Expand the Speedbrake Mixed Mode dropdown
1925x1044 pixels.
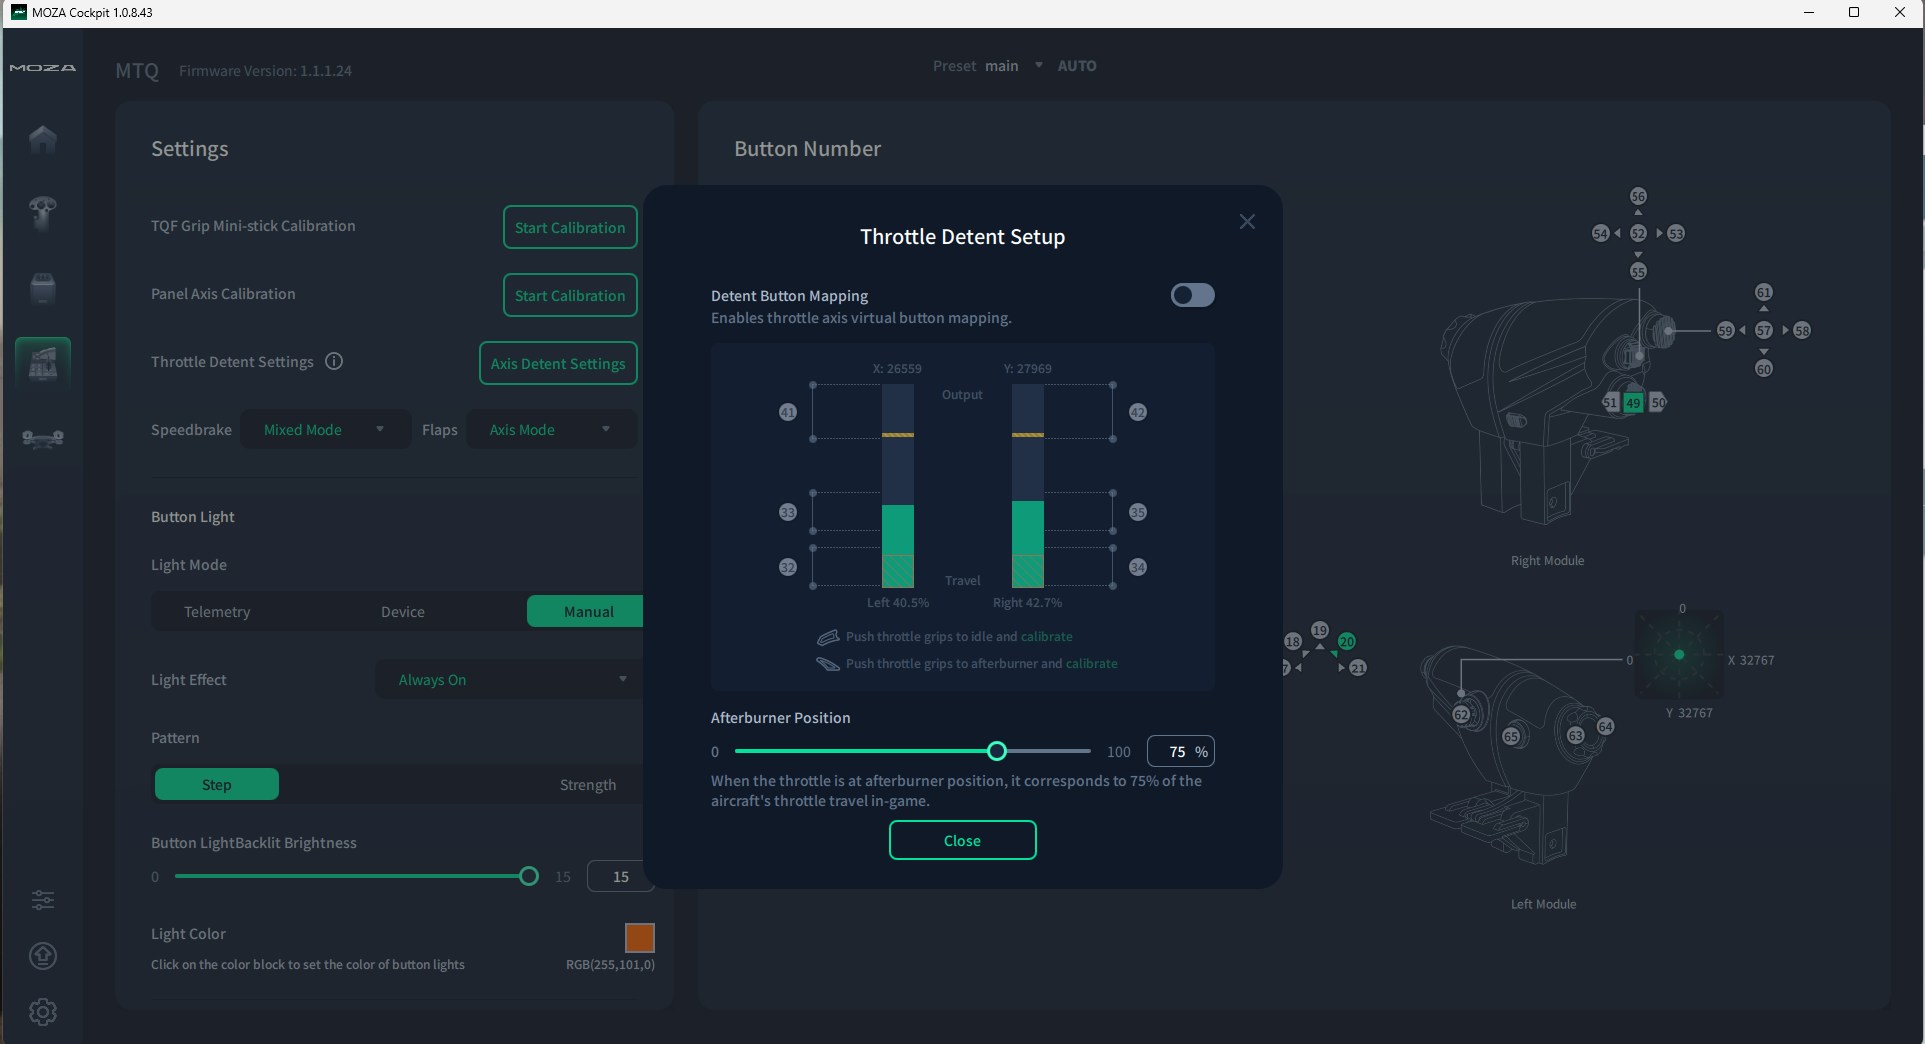coord(325,430)
